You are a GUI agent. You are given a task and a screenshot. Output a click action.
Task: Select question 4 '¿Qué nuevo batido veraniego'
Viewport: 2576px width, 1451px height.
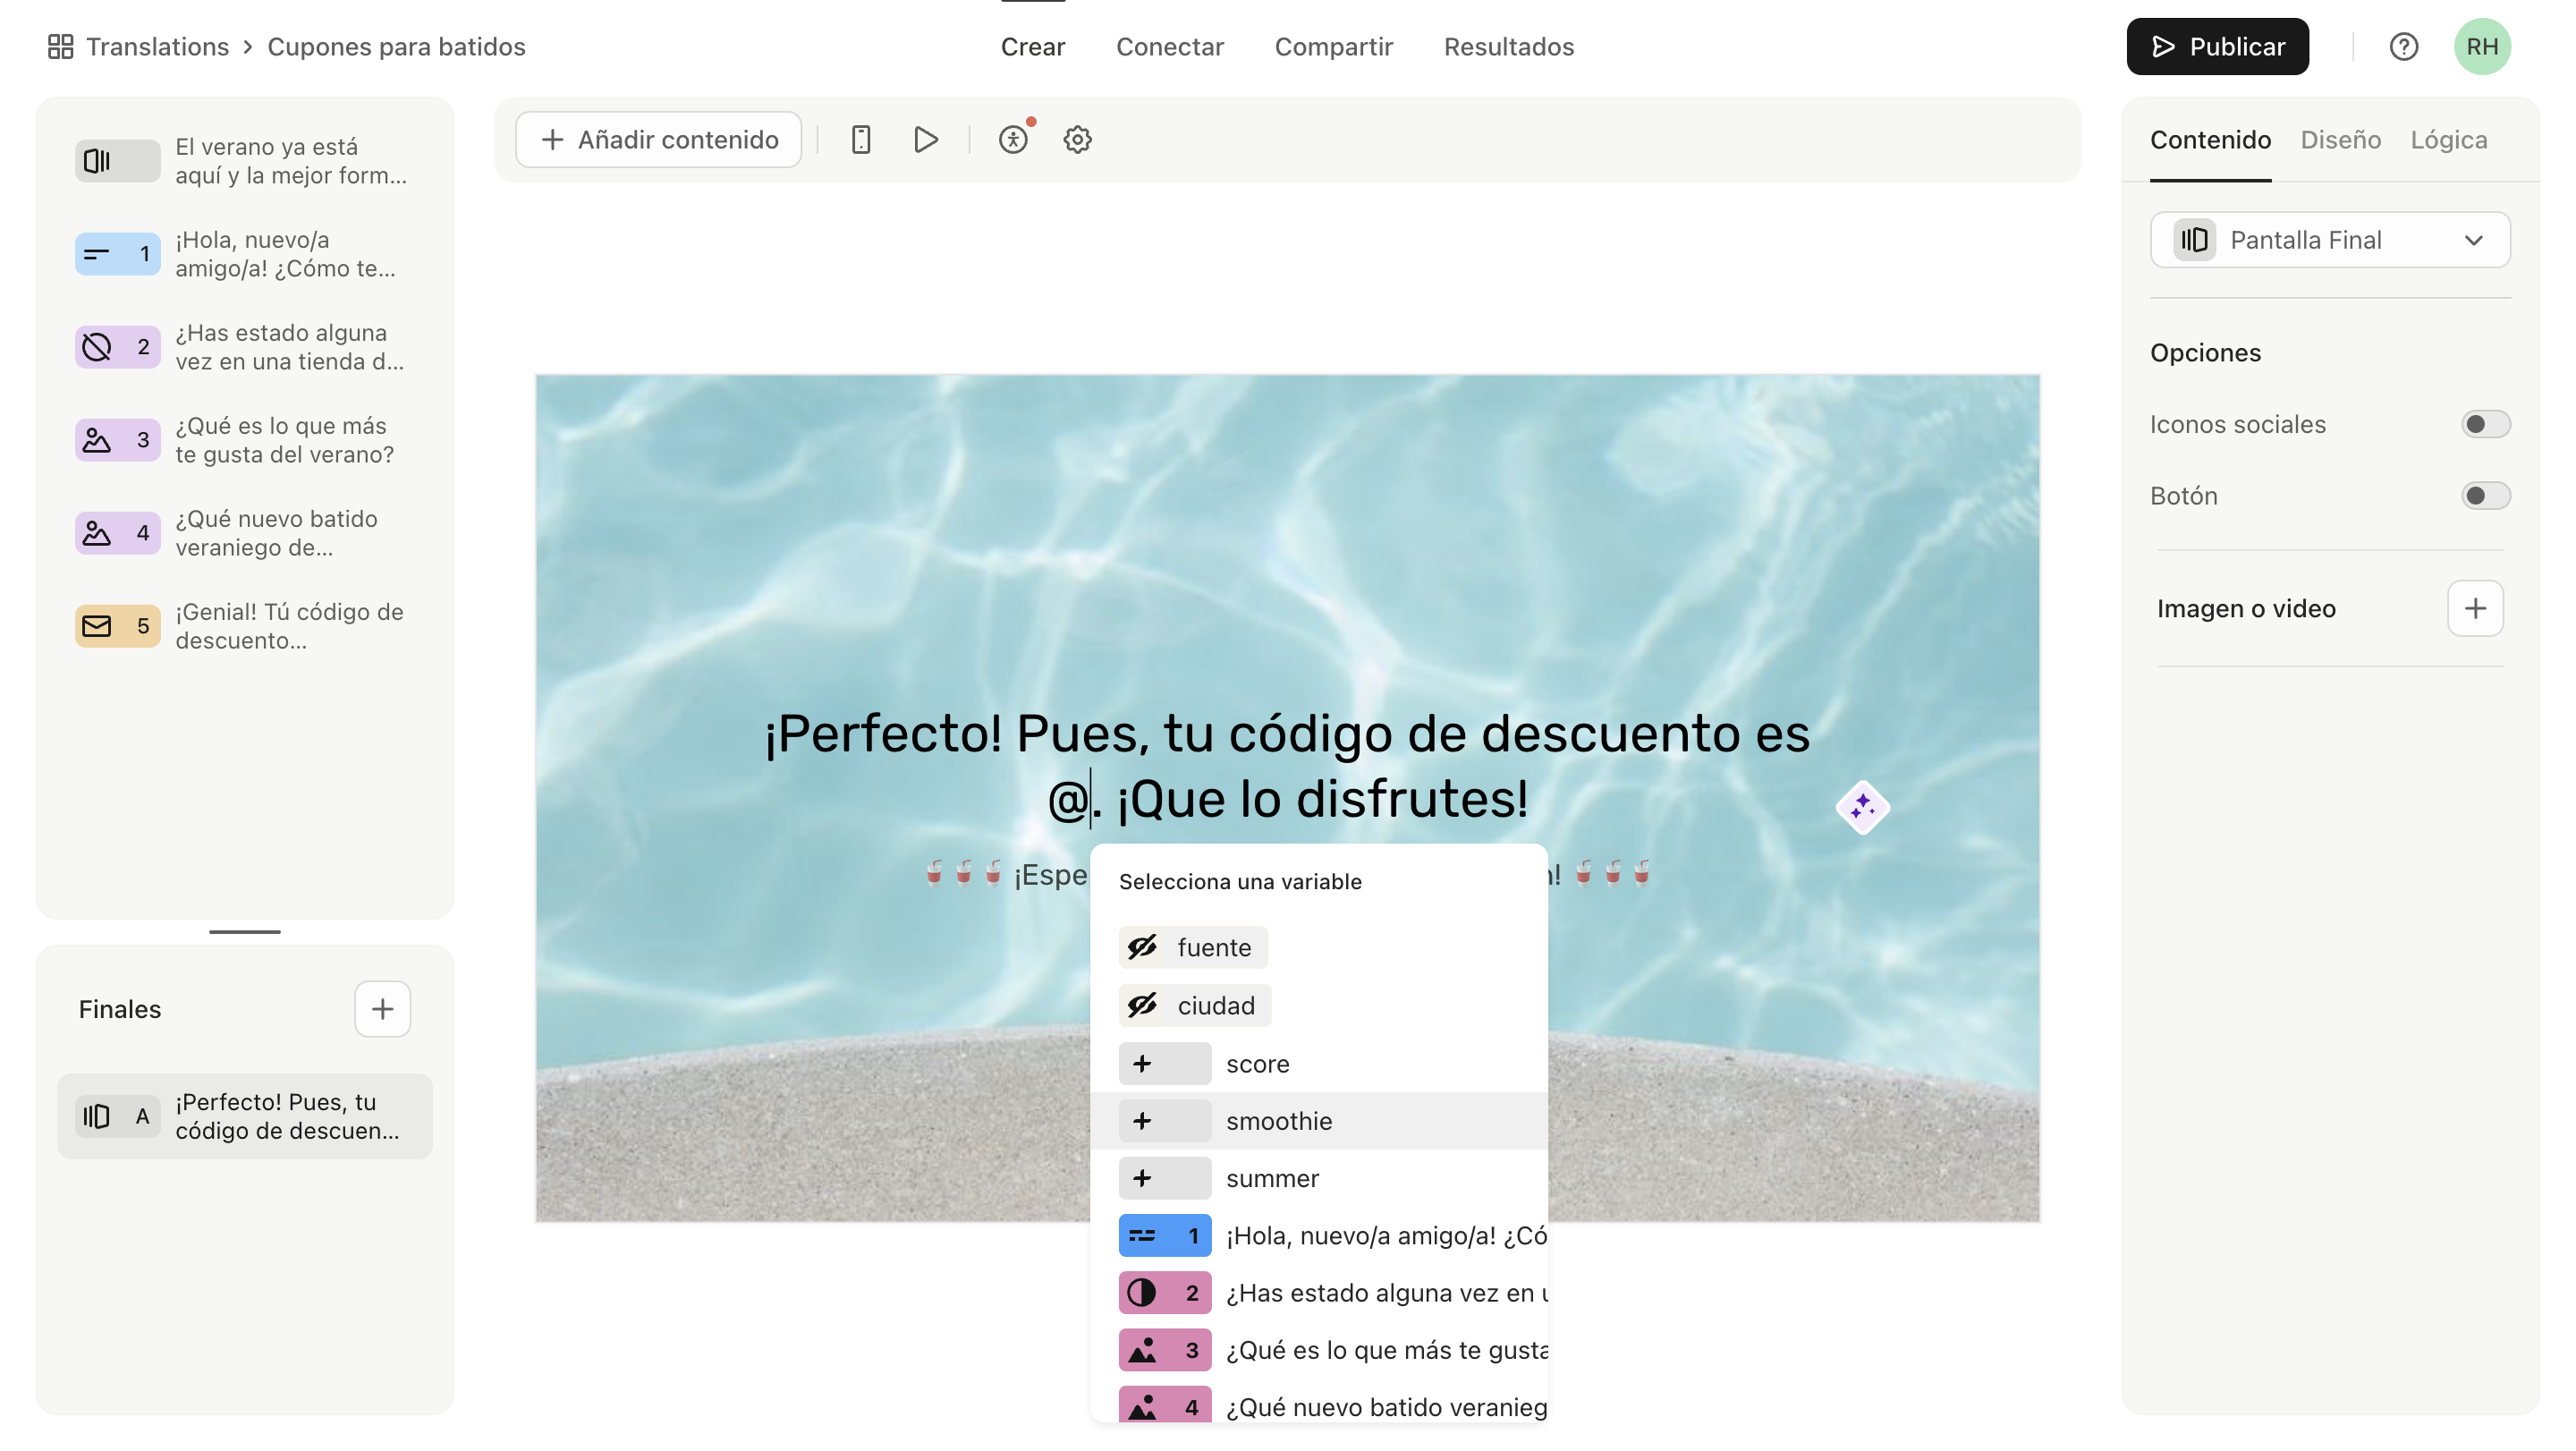[x=244, y=533]
